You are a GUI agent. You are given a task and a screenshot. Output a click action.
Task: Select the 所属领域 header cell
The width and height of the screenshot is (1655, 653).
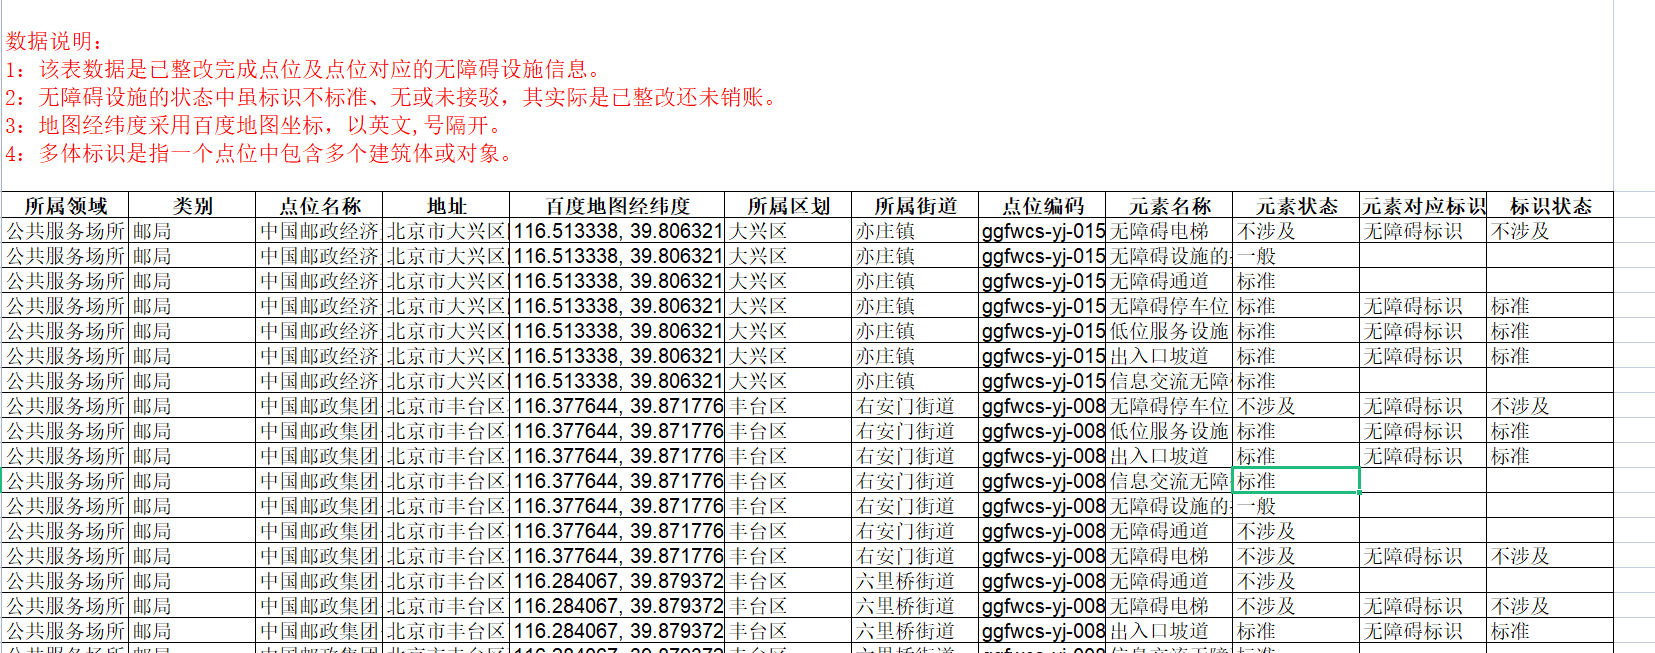(65, 206)
